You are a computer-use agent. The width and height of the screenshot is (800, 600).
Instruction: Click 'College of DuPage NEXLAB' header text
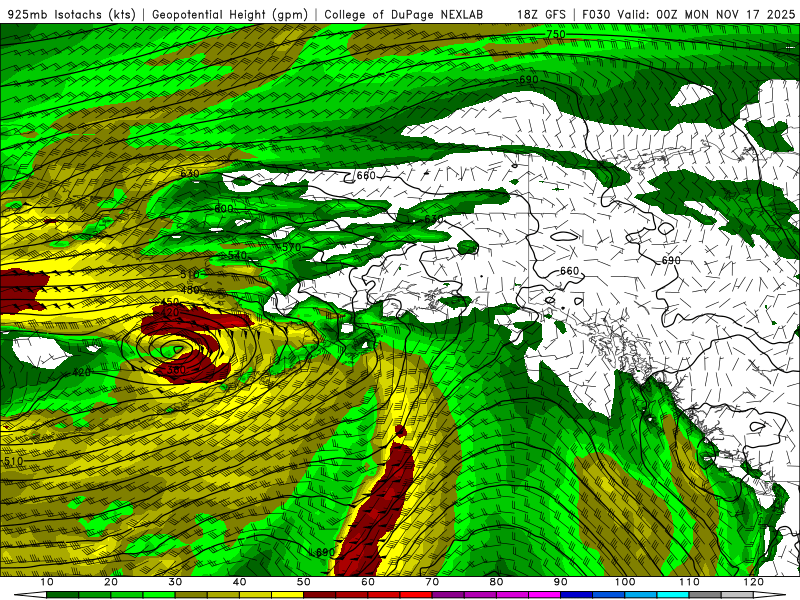(x=404, y=15)
